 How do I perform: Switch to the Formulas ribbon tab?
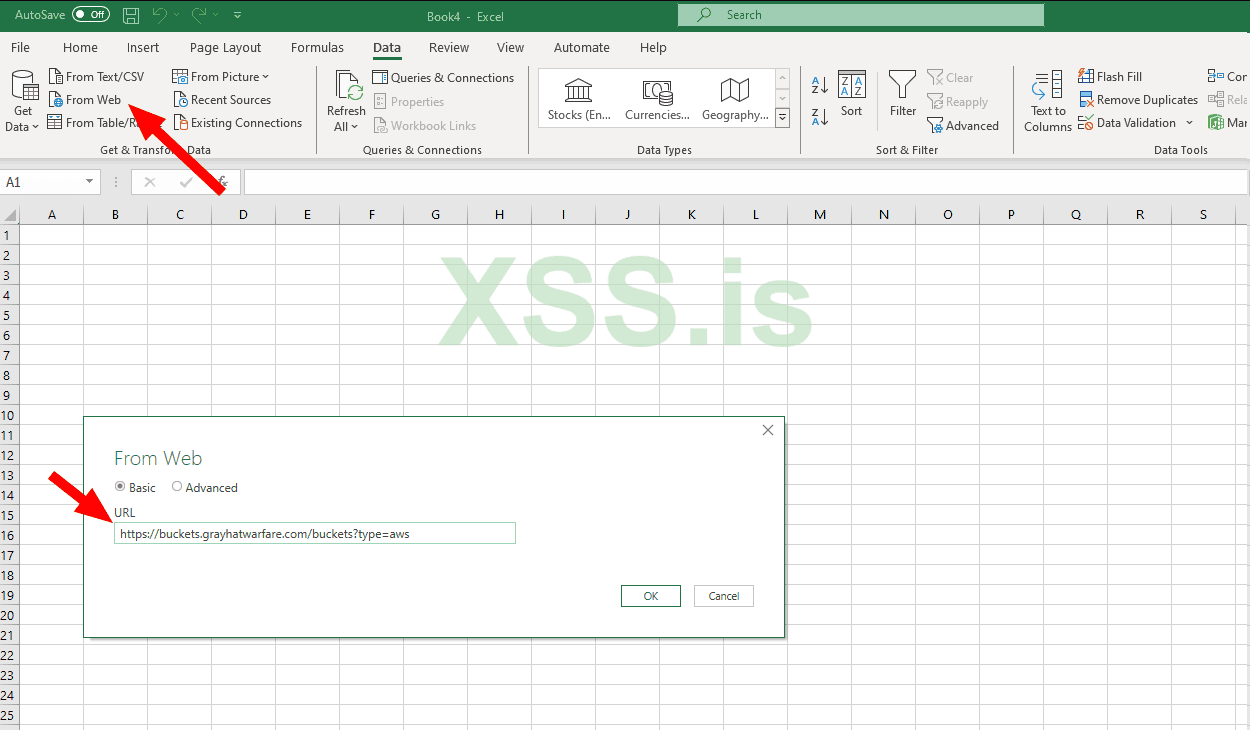[317, 47]
